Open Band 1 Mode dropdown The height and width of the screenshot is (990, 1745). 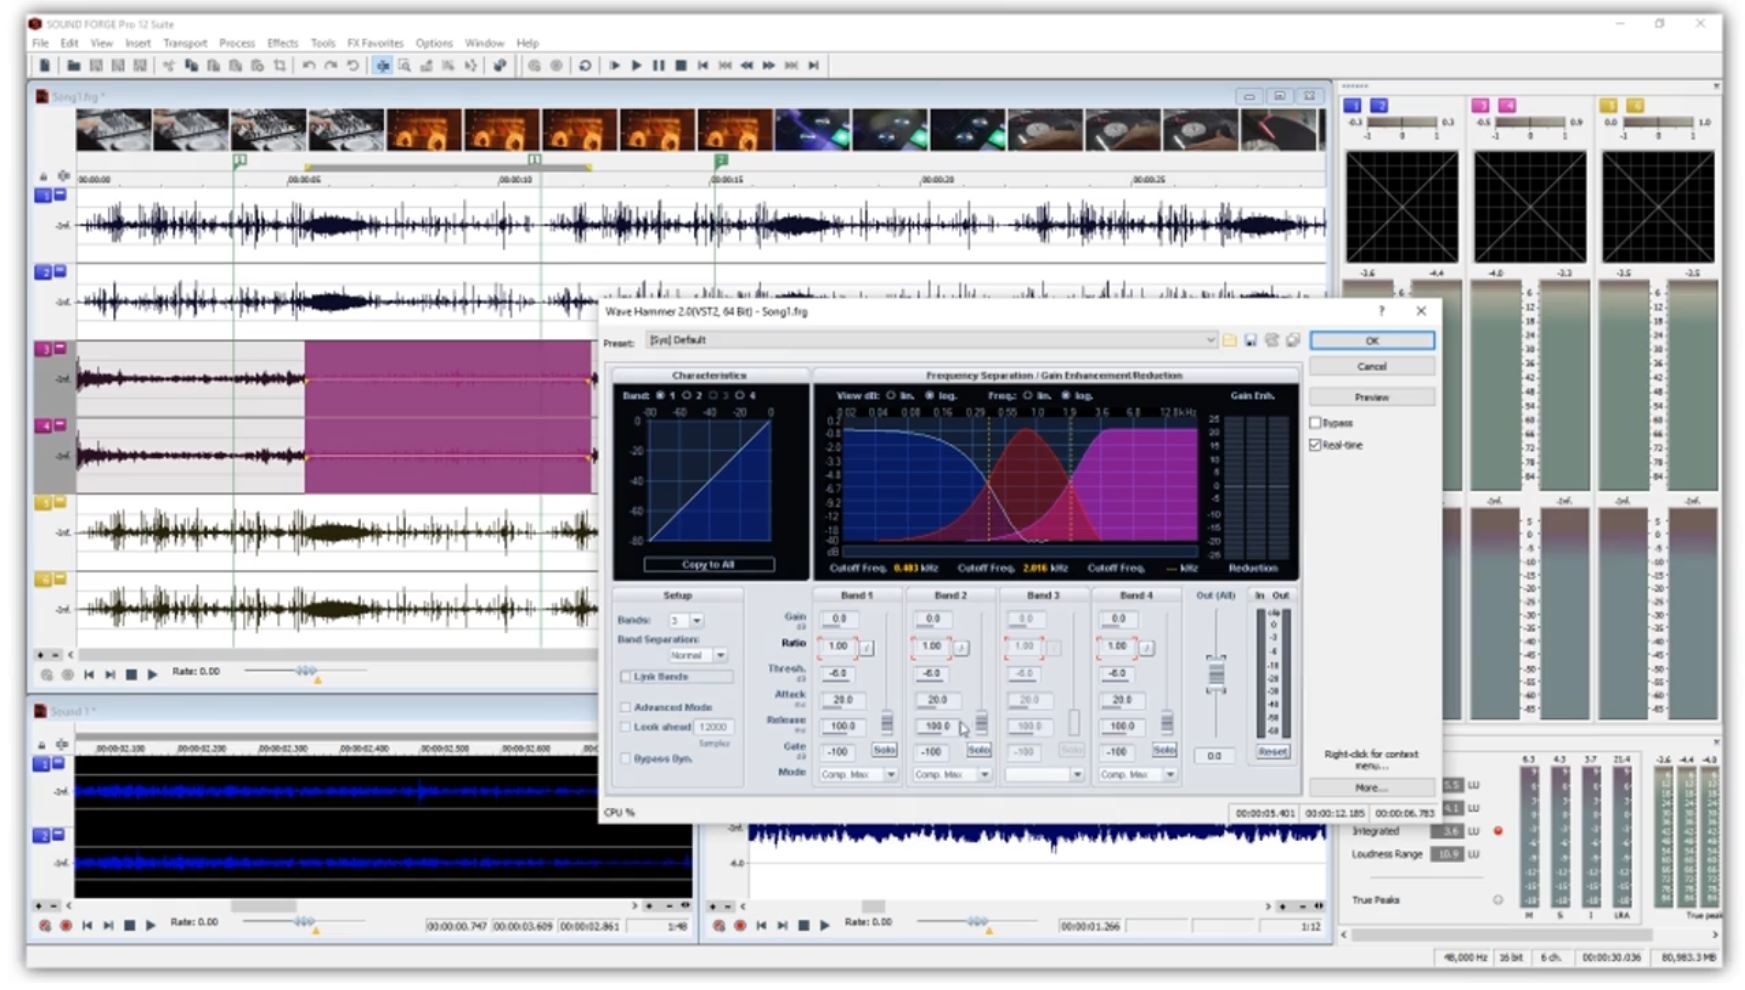coord(890,775)
